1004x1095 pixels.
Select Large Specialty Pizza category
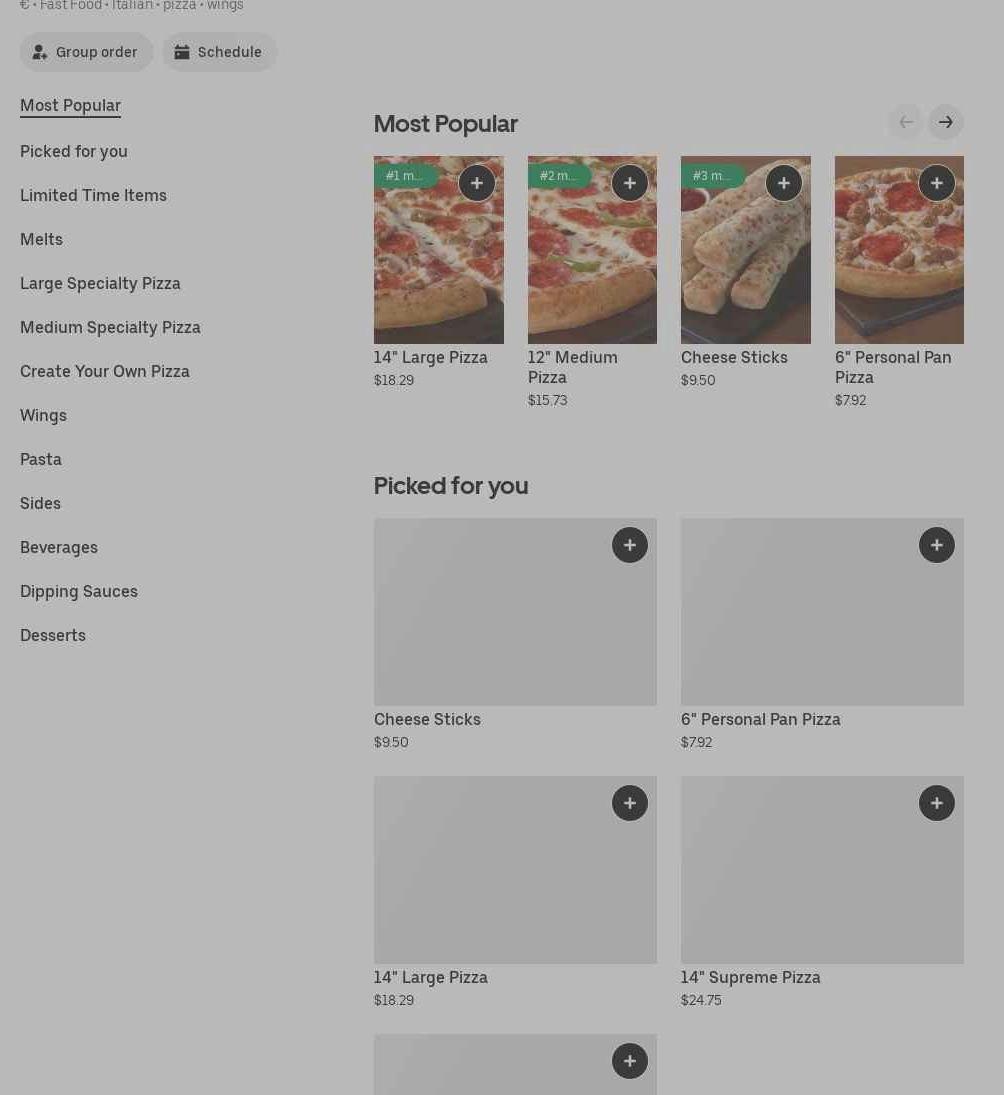click(x=100, y=283)
